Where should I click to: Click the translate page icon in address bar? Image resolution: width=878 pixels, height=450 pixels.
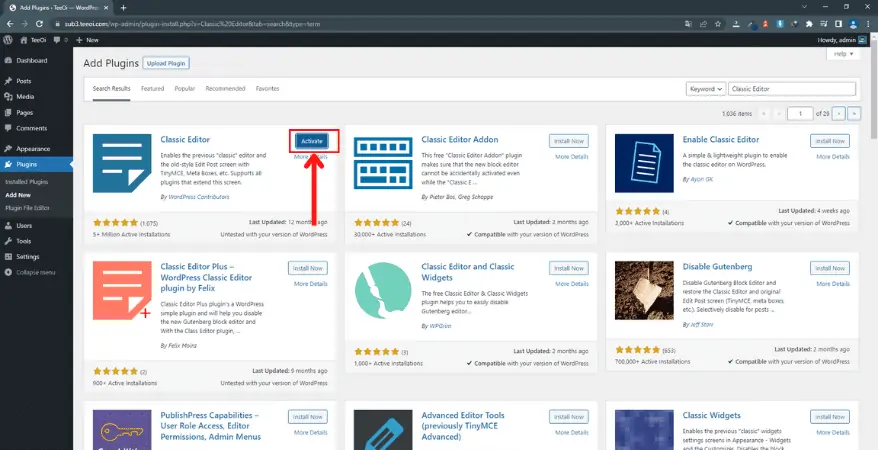(x=689, y=24)
